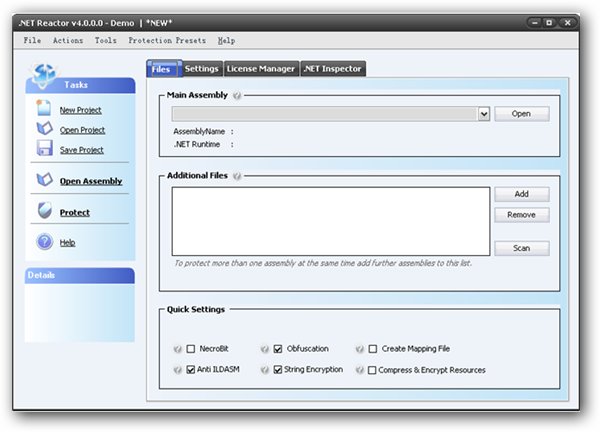
Task: Click the help icon next to Obfuscation
Action: pos(265,349)
